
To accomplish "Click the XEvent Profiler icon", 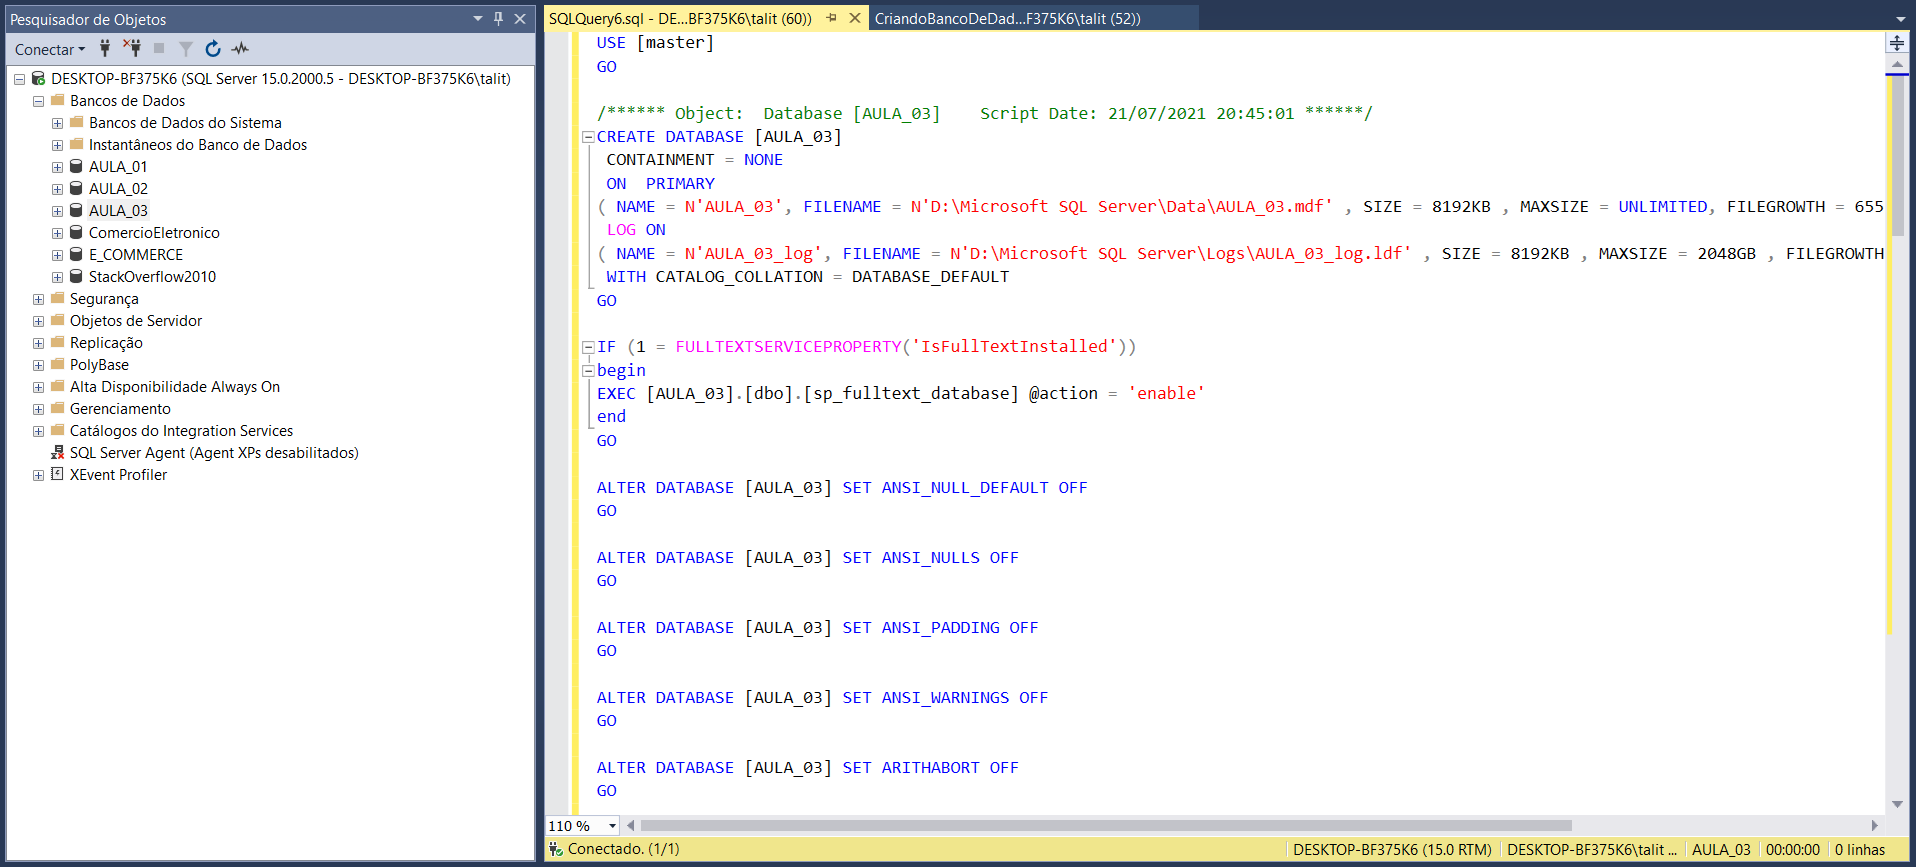I will (x=58, y=475).
